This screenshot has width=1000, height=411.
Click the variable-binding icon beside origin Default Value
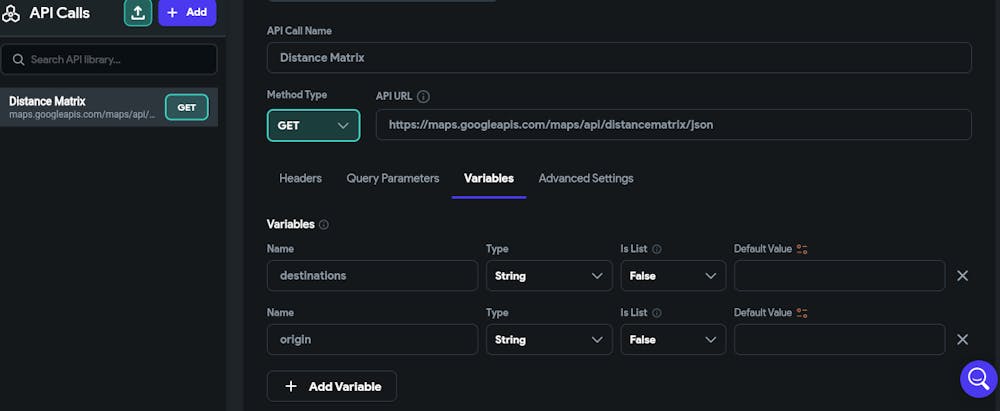tap(802, 313)
